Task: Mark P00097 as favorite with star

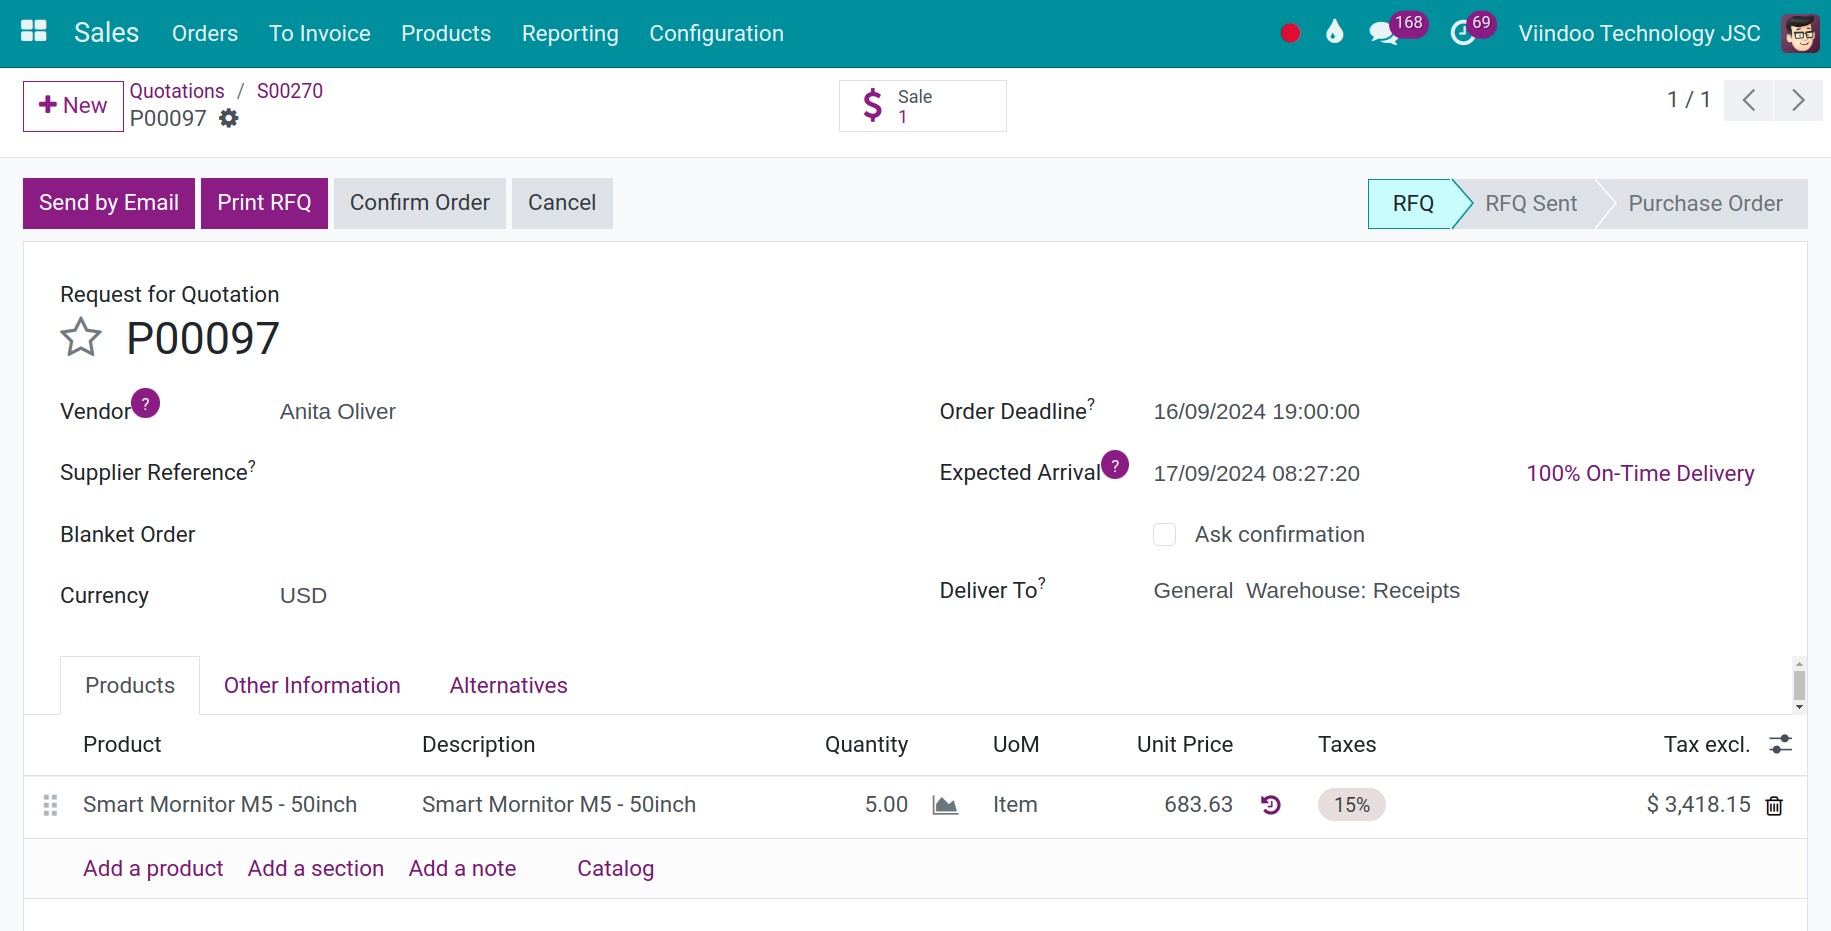Action: coord(81,338)
